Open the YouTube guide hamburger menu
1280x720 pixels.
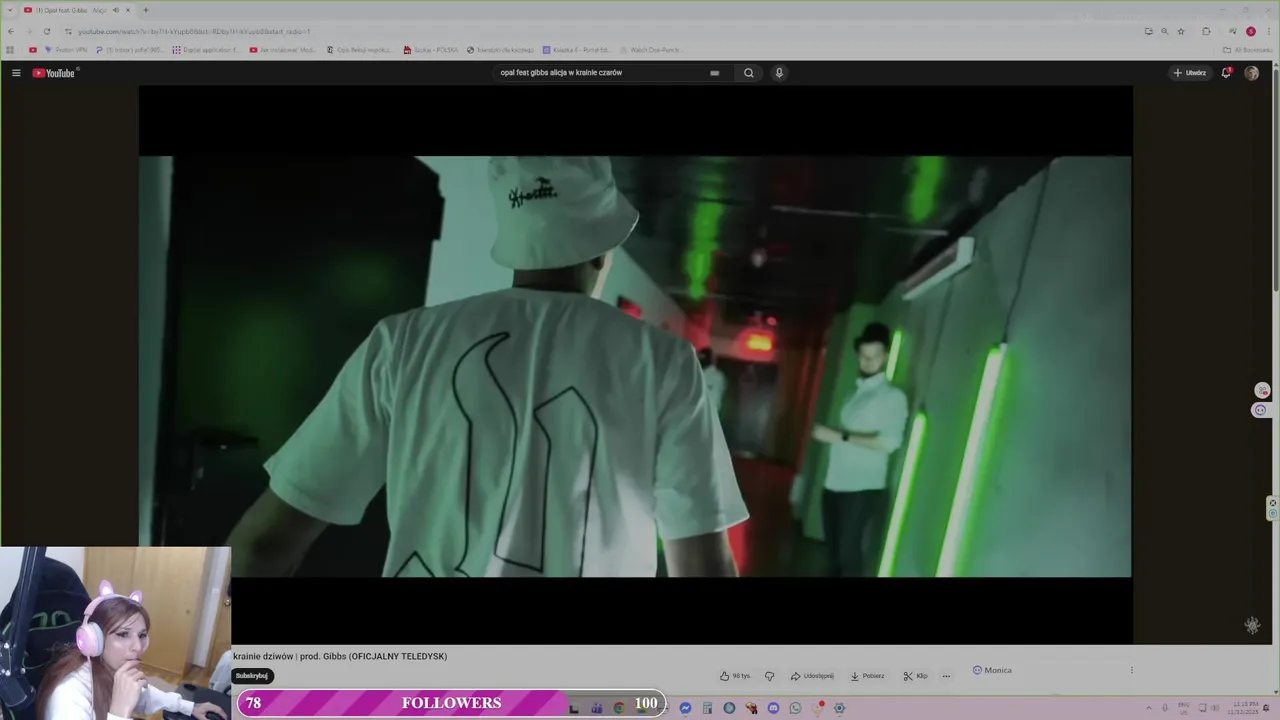point(16,73)
